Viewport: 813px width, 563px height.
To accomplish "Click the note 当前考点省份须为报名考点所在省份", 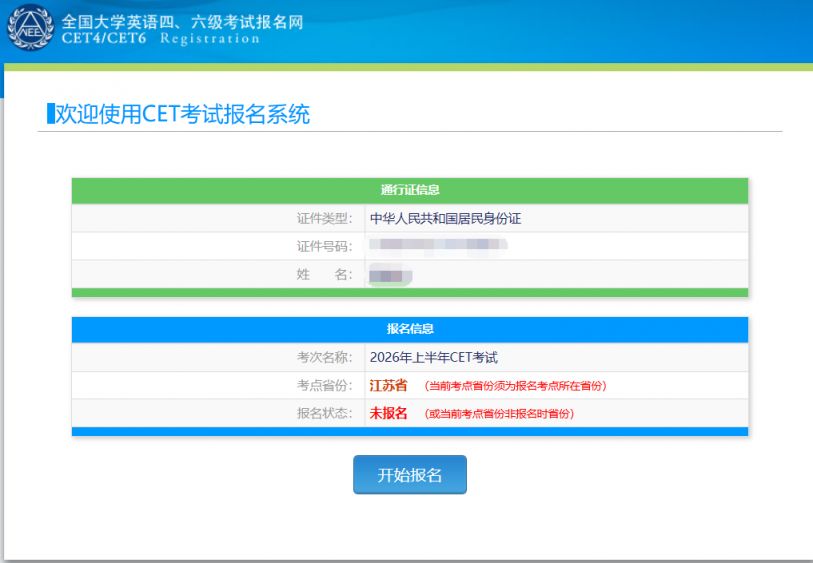I will point(515,386).
